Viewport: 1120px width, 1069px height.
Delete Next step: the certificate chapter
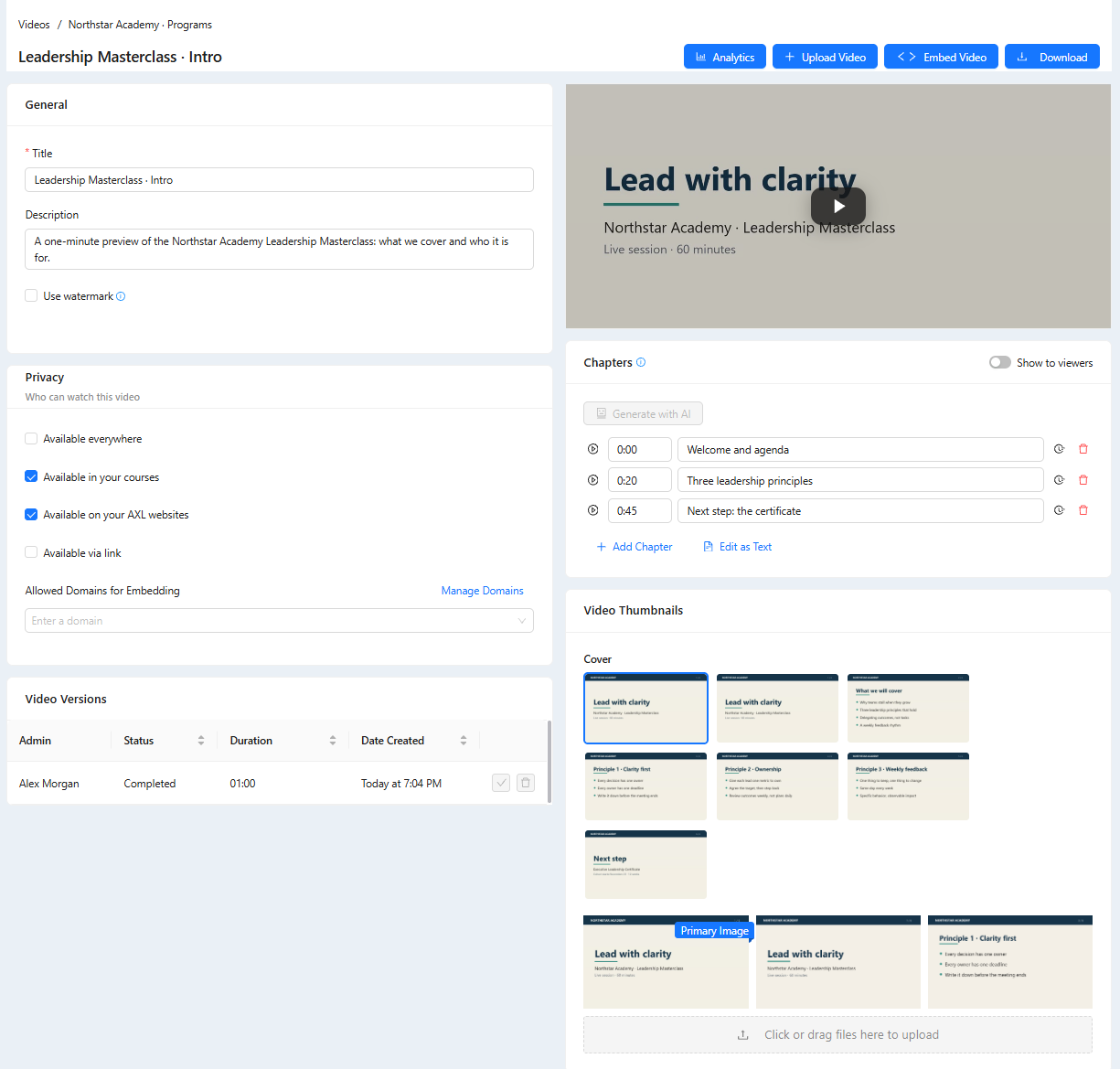coord(1083,511)
